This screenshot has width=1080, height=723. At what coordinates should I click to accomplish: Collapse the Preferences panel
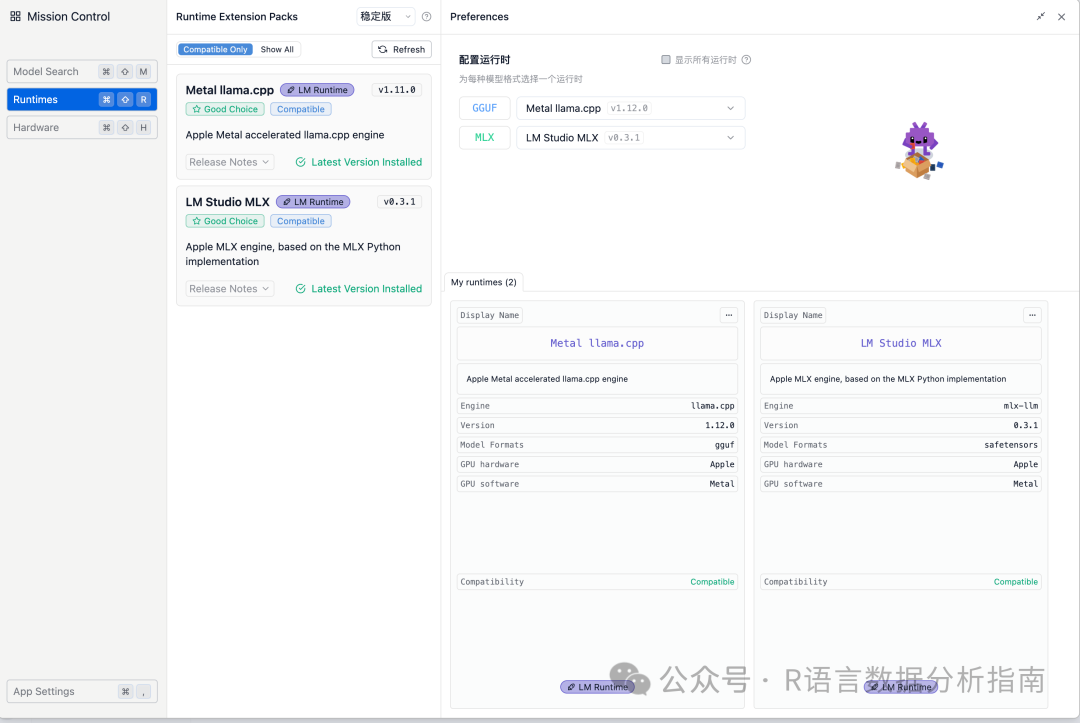(x=1041, y=17)
